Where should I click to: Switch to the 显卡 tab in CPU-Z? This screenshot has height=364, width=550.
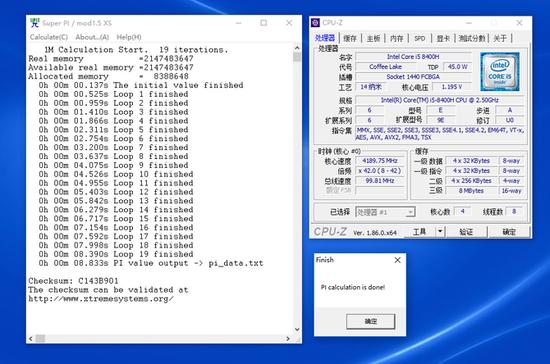point(443,38)
